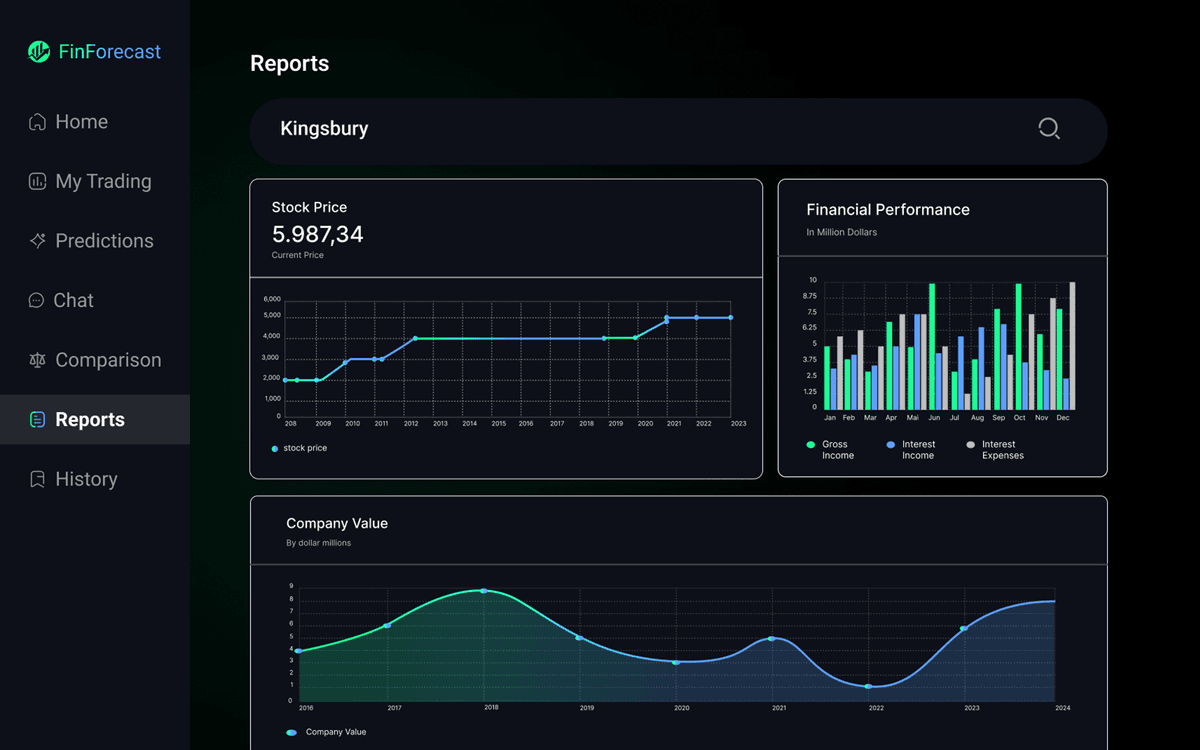This screenshot has width=1200, height=750.
Task: Click the Reports document icon
Action: pyautogui.click(x=36, y=419)
